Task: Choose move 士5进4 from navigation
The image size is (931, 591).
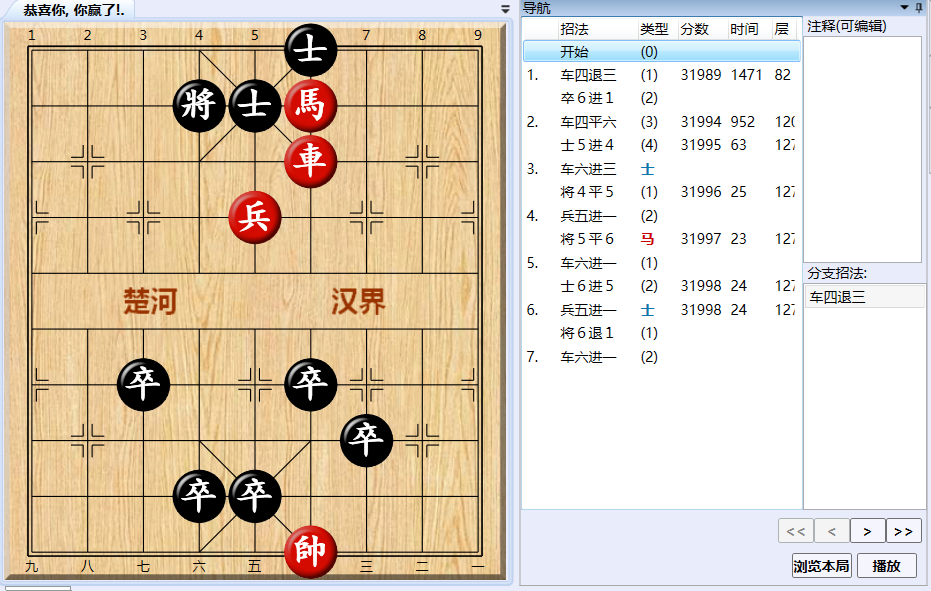Action: pos(584,144)
